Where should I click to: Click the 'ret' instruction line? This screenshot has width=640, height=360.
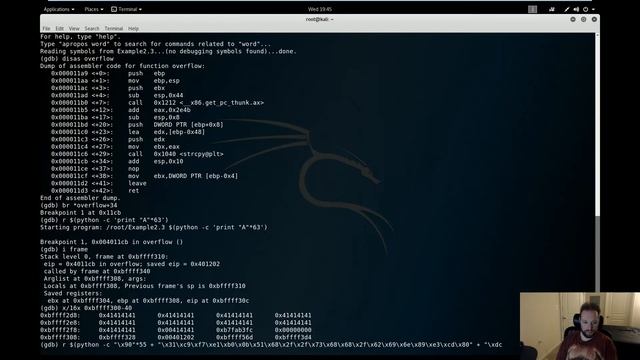point(95,191)
